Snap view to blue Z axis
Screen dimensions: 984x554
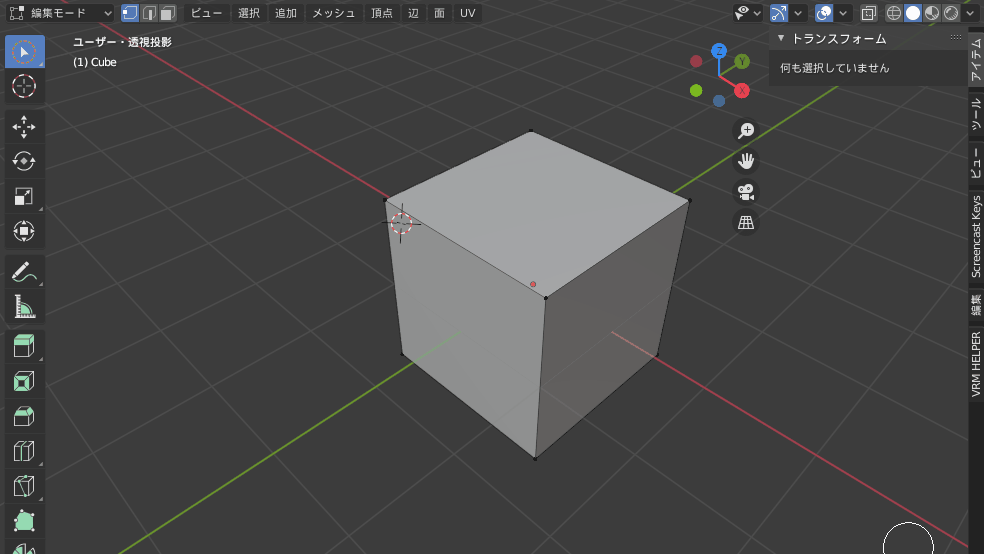pos(719,51)
